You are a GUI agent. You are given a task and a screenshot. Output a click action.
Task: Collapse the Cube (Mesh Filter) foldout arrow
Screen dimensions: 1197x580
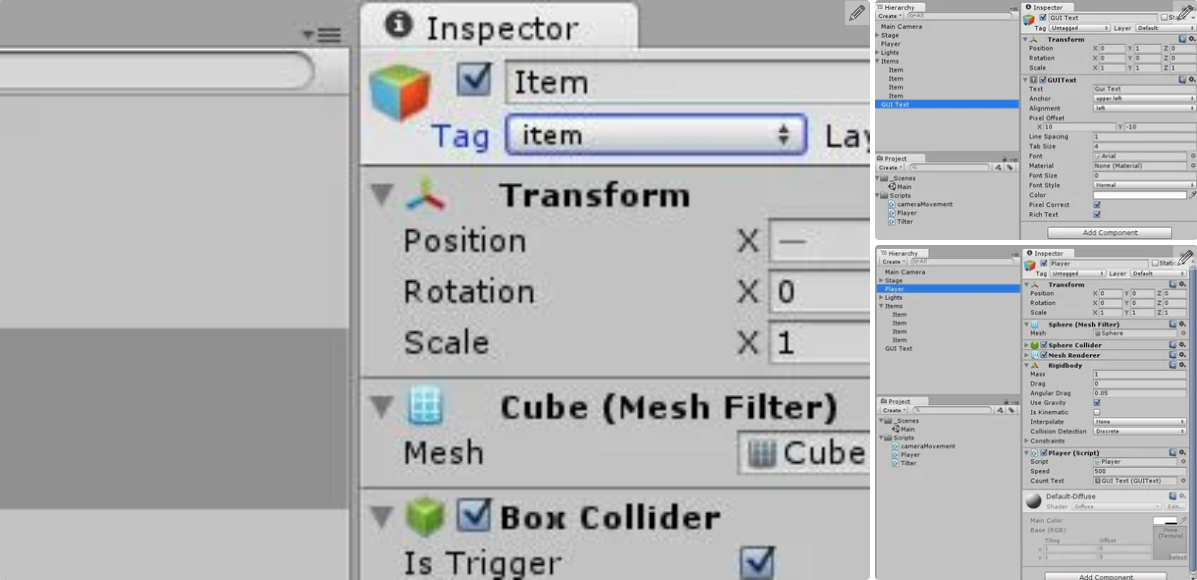tap(381, 407)
